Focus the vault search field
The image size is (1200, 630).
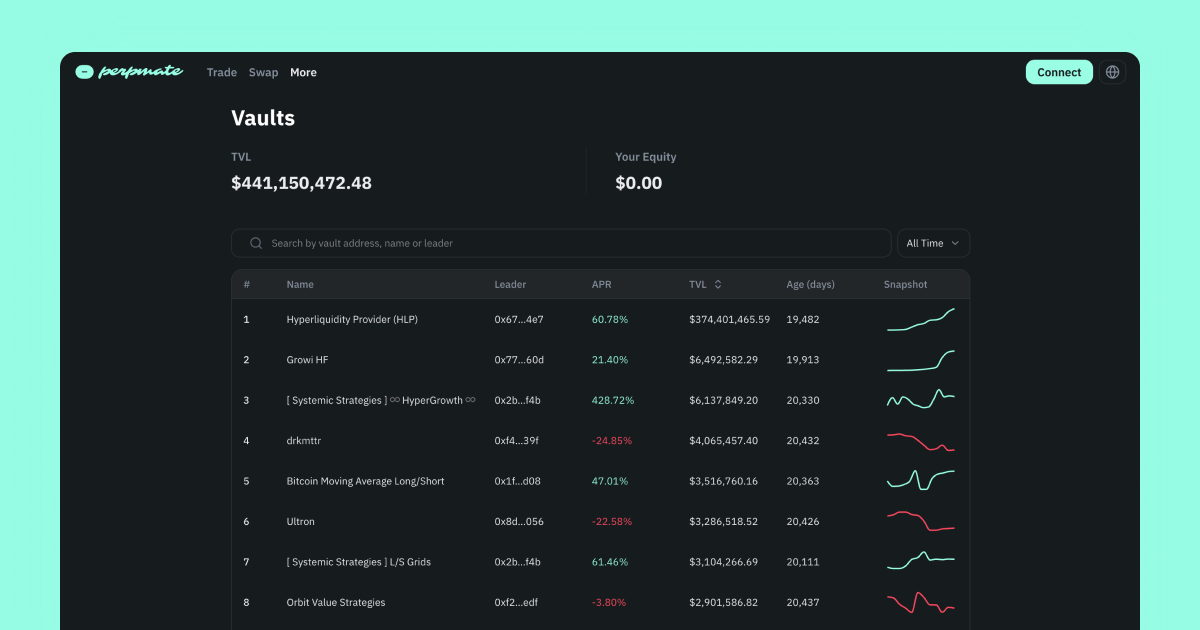tap(561, 243)
